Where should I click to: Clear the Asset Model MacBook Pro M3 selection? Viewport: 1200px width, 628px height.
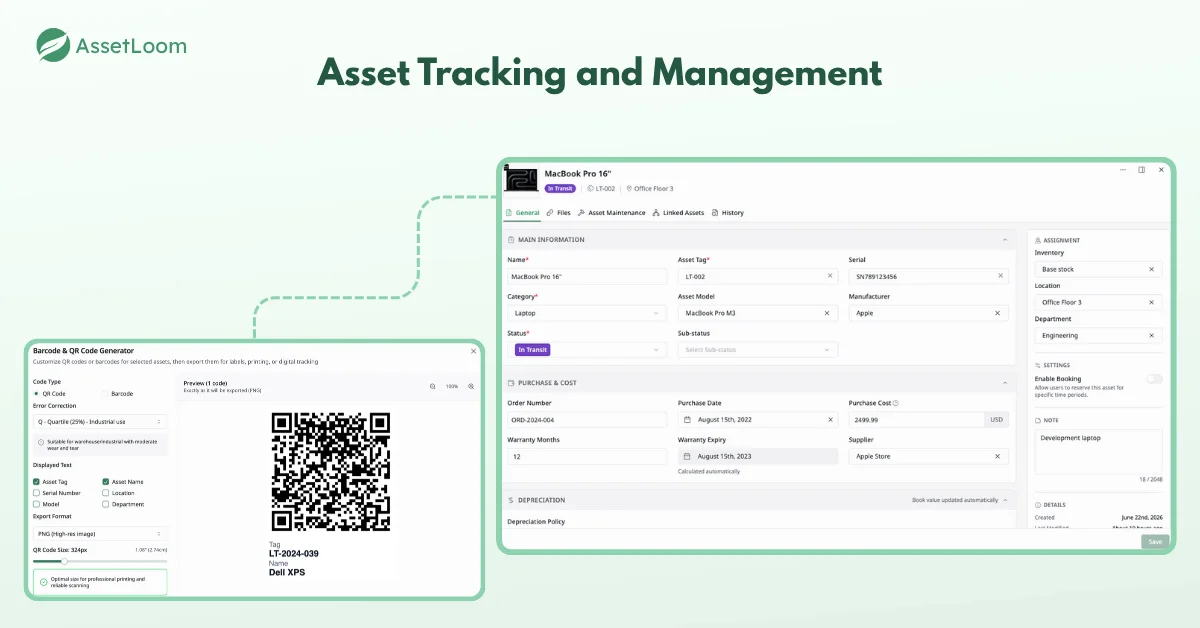pyautogui.click(x=829, y=313)
